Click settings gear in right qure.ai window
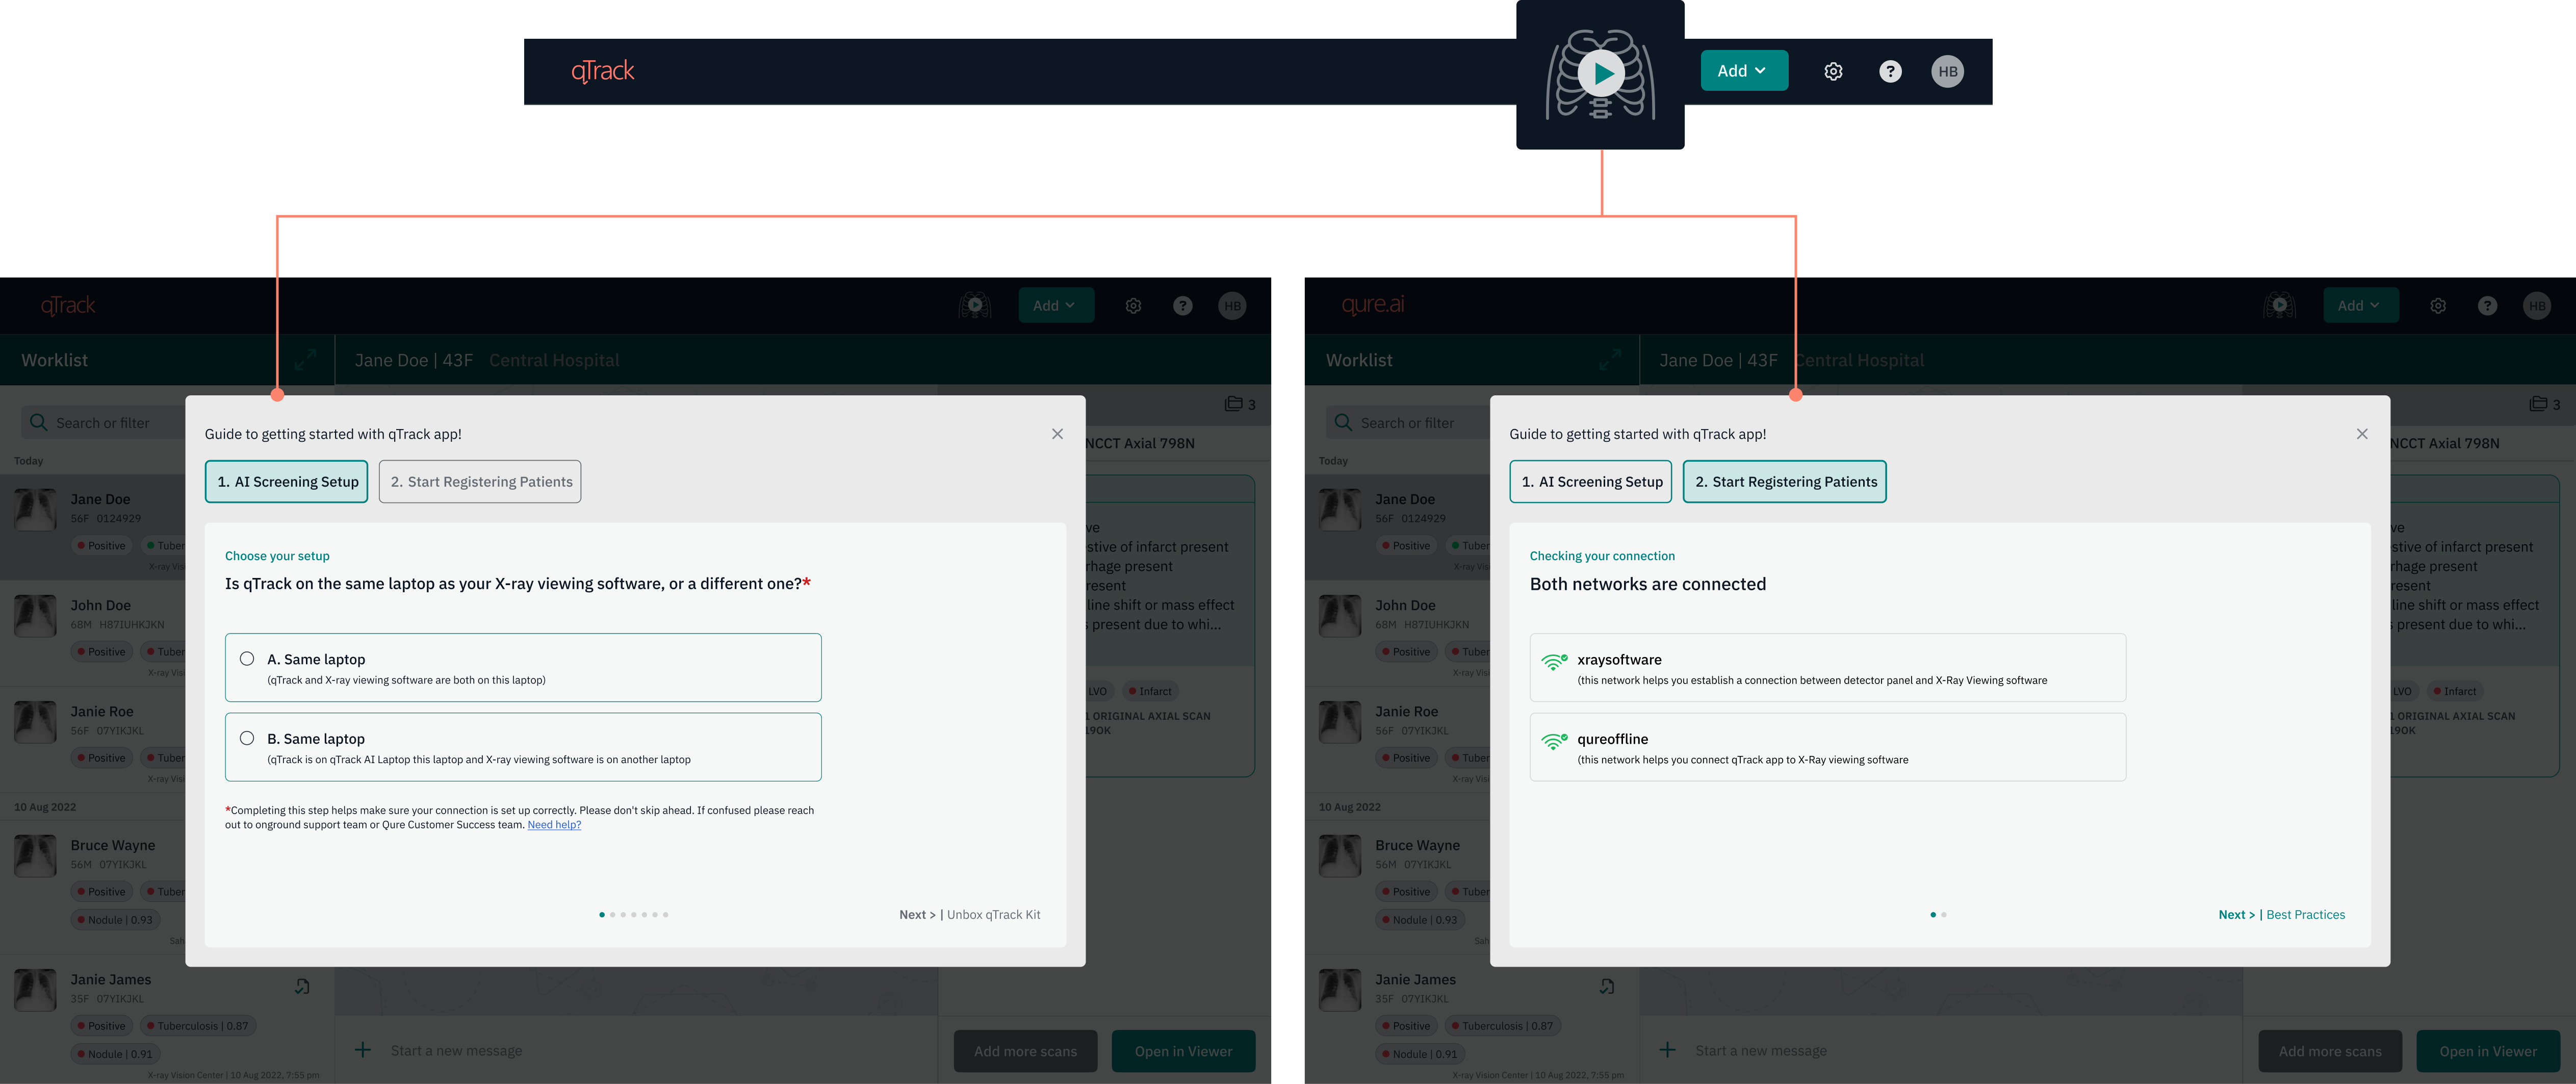The image size is (2576, 1084). [2438, 305]
